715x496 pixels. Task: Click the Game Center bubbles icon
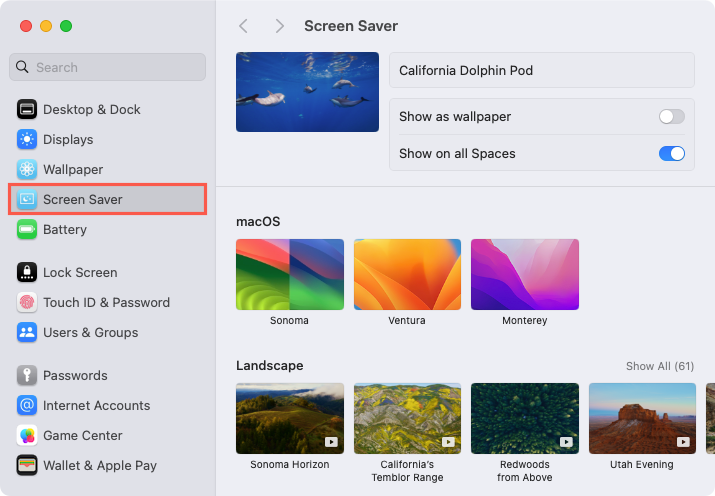27,435
